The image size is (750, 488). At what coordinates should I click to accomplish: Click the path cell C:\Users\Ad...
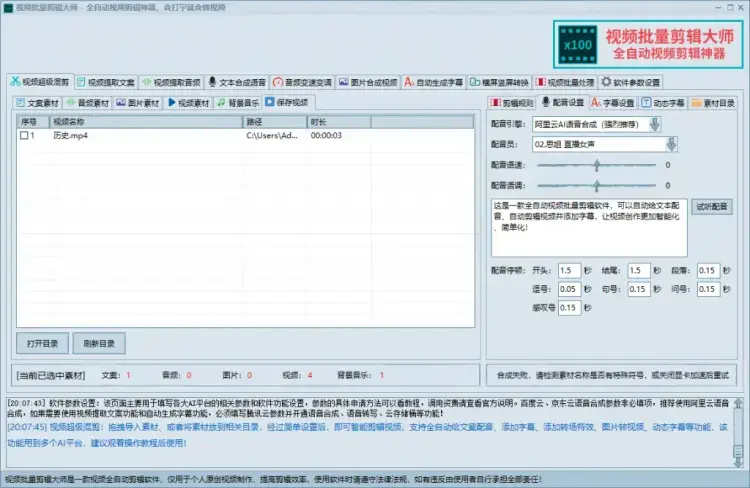tap(272, 135)
